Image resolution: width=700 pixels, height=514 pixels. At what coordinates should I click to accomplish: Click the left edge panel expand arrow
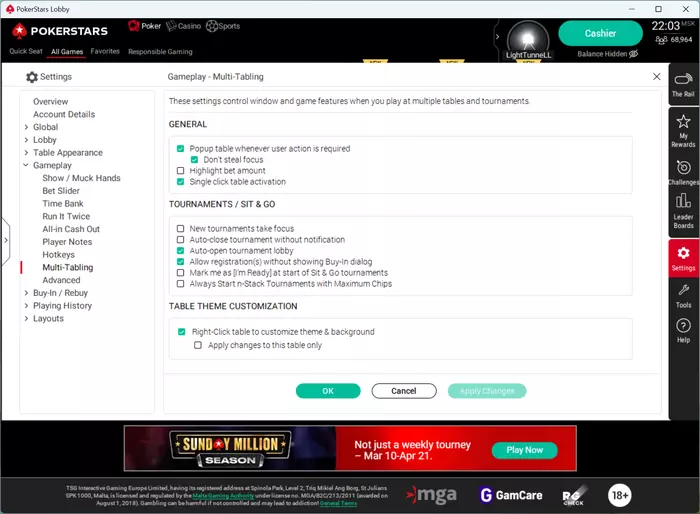click(5, 240)
